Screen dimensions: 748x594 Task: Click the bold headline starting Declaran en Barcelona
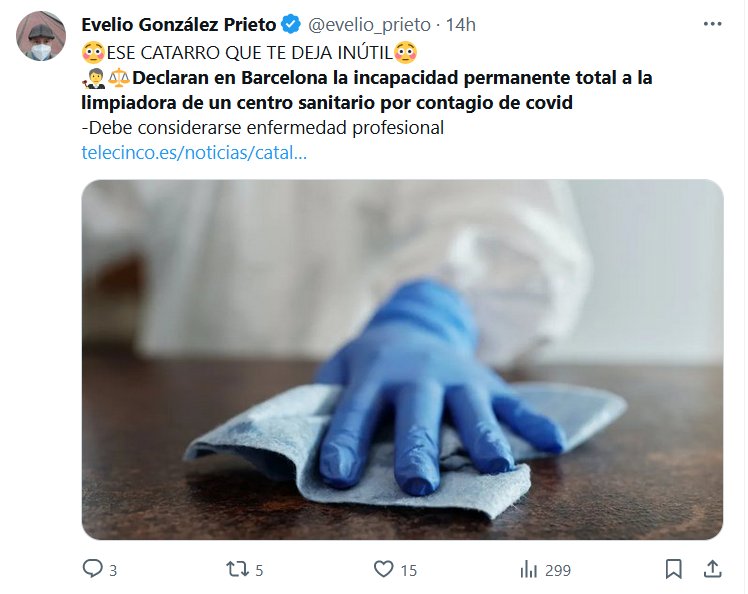click(x=367, y=90)
